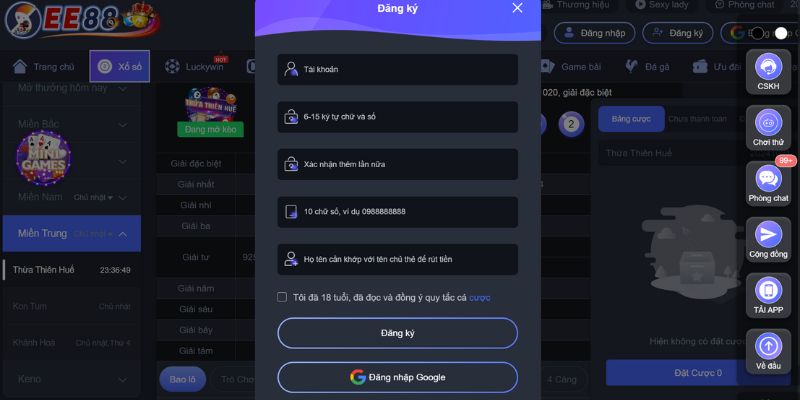Click the TẢI APP download icon
This screenshot has height=400, width=800.
pos(768,295)
